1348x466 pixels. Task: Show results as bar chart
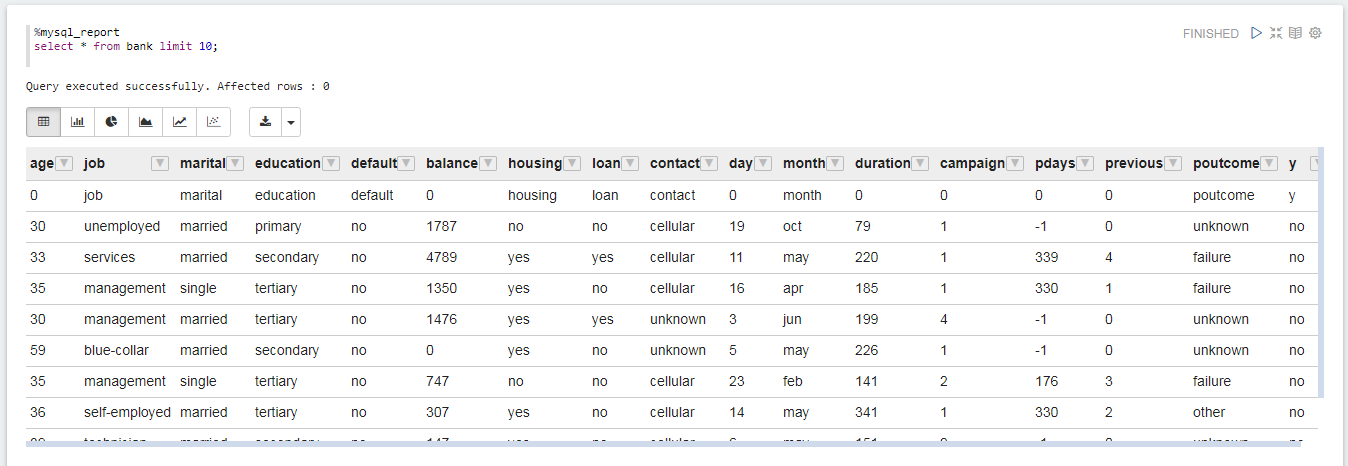(x=77, y=122)
